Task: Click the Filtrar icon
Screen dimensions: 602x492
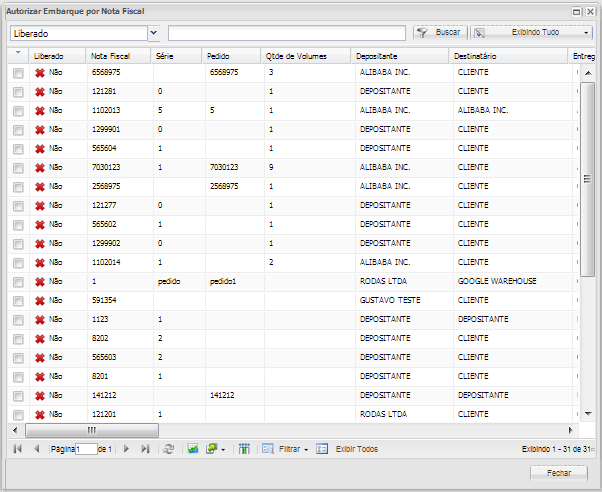Action: coord(268,449)
